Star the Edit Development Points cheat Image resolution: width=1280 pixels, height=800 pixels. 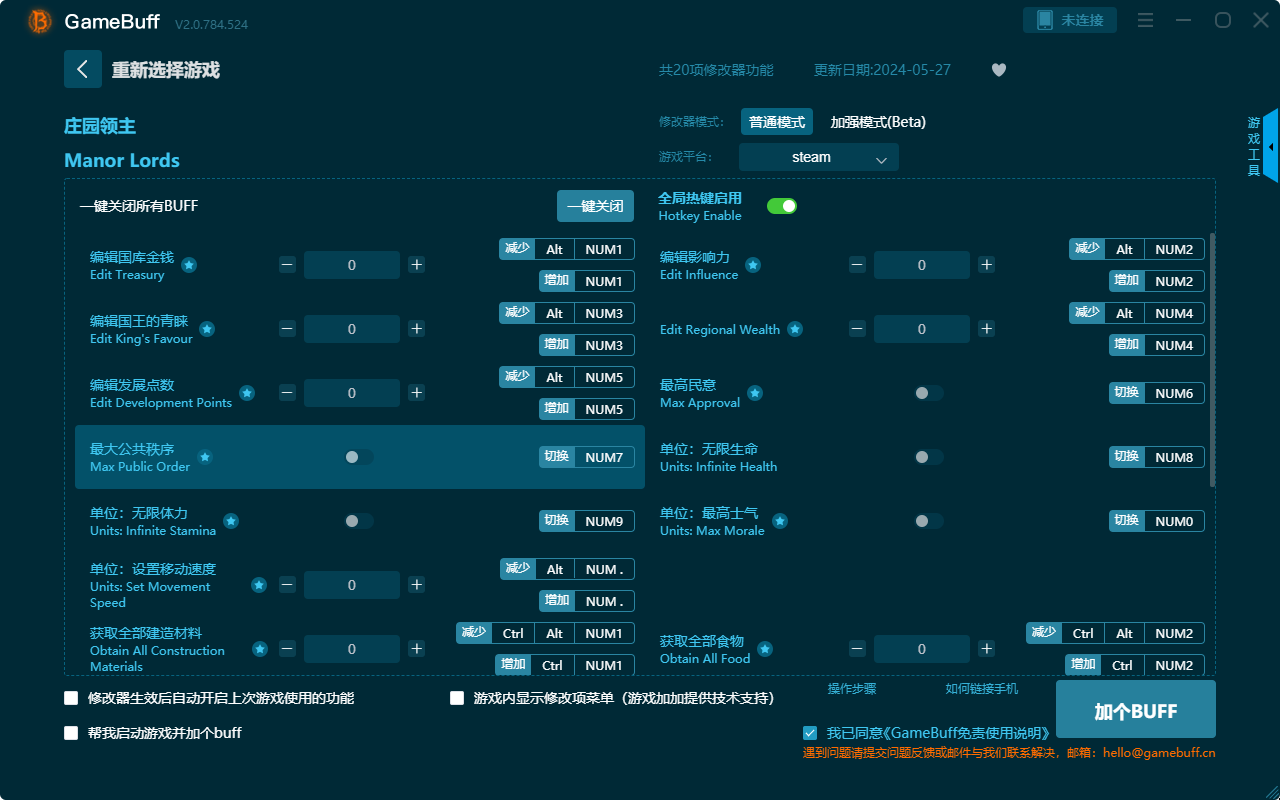[247, 393]
